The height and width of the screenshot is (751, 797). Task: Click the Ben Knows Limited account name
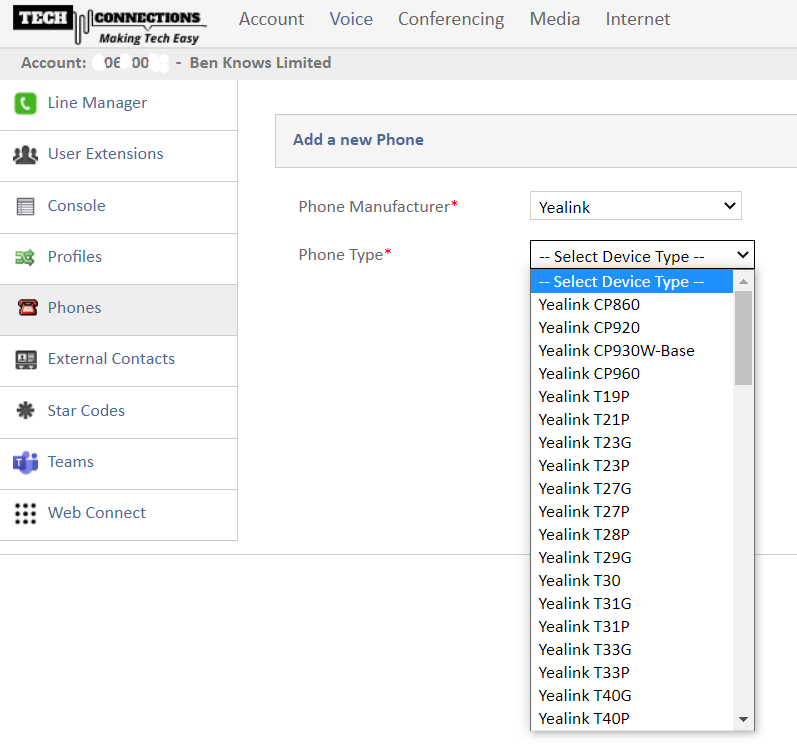[x=260, y=62]
